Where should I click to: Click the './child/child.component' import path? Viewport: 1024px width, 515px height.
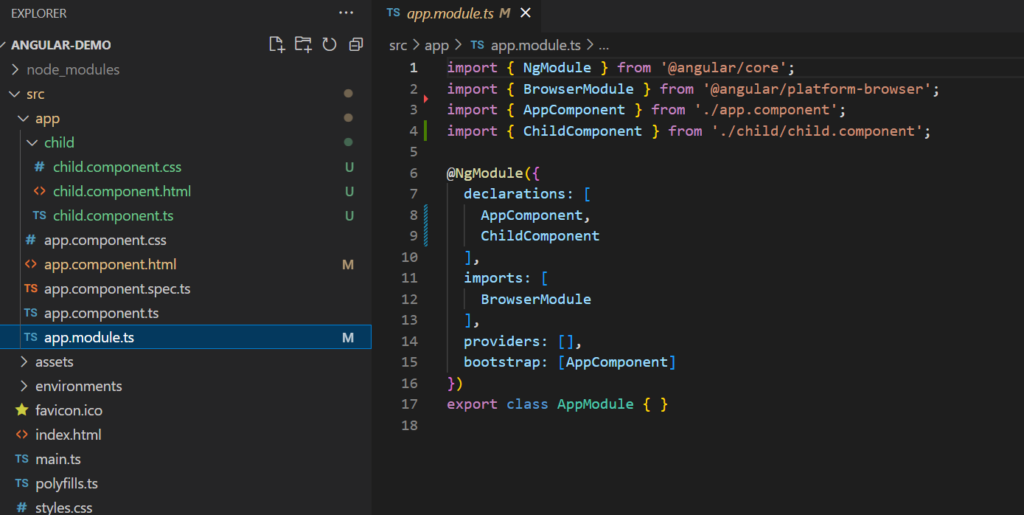tap(817, 131)
